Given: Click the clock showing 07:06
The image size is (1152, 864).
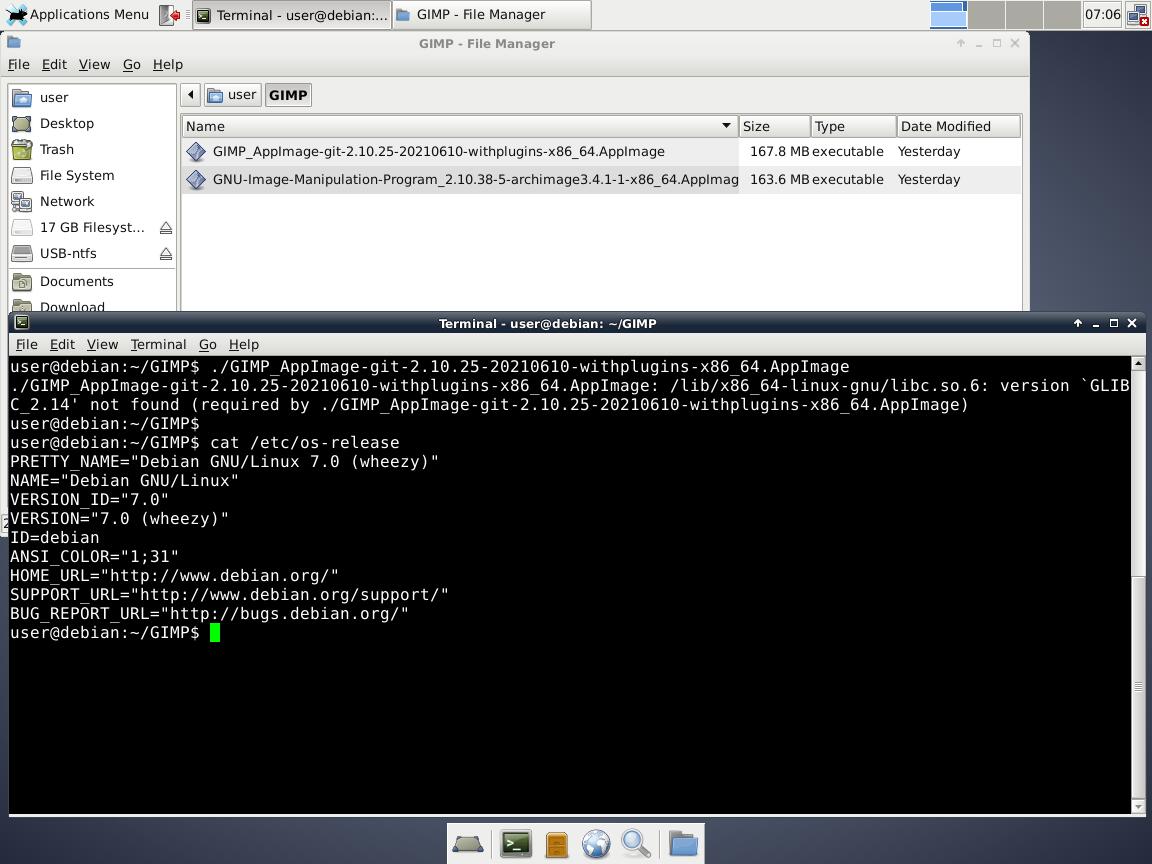Looking at the screenshot, I should pyautogui.click(x=1102, y=15).
